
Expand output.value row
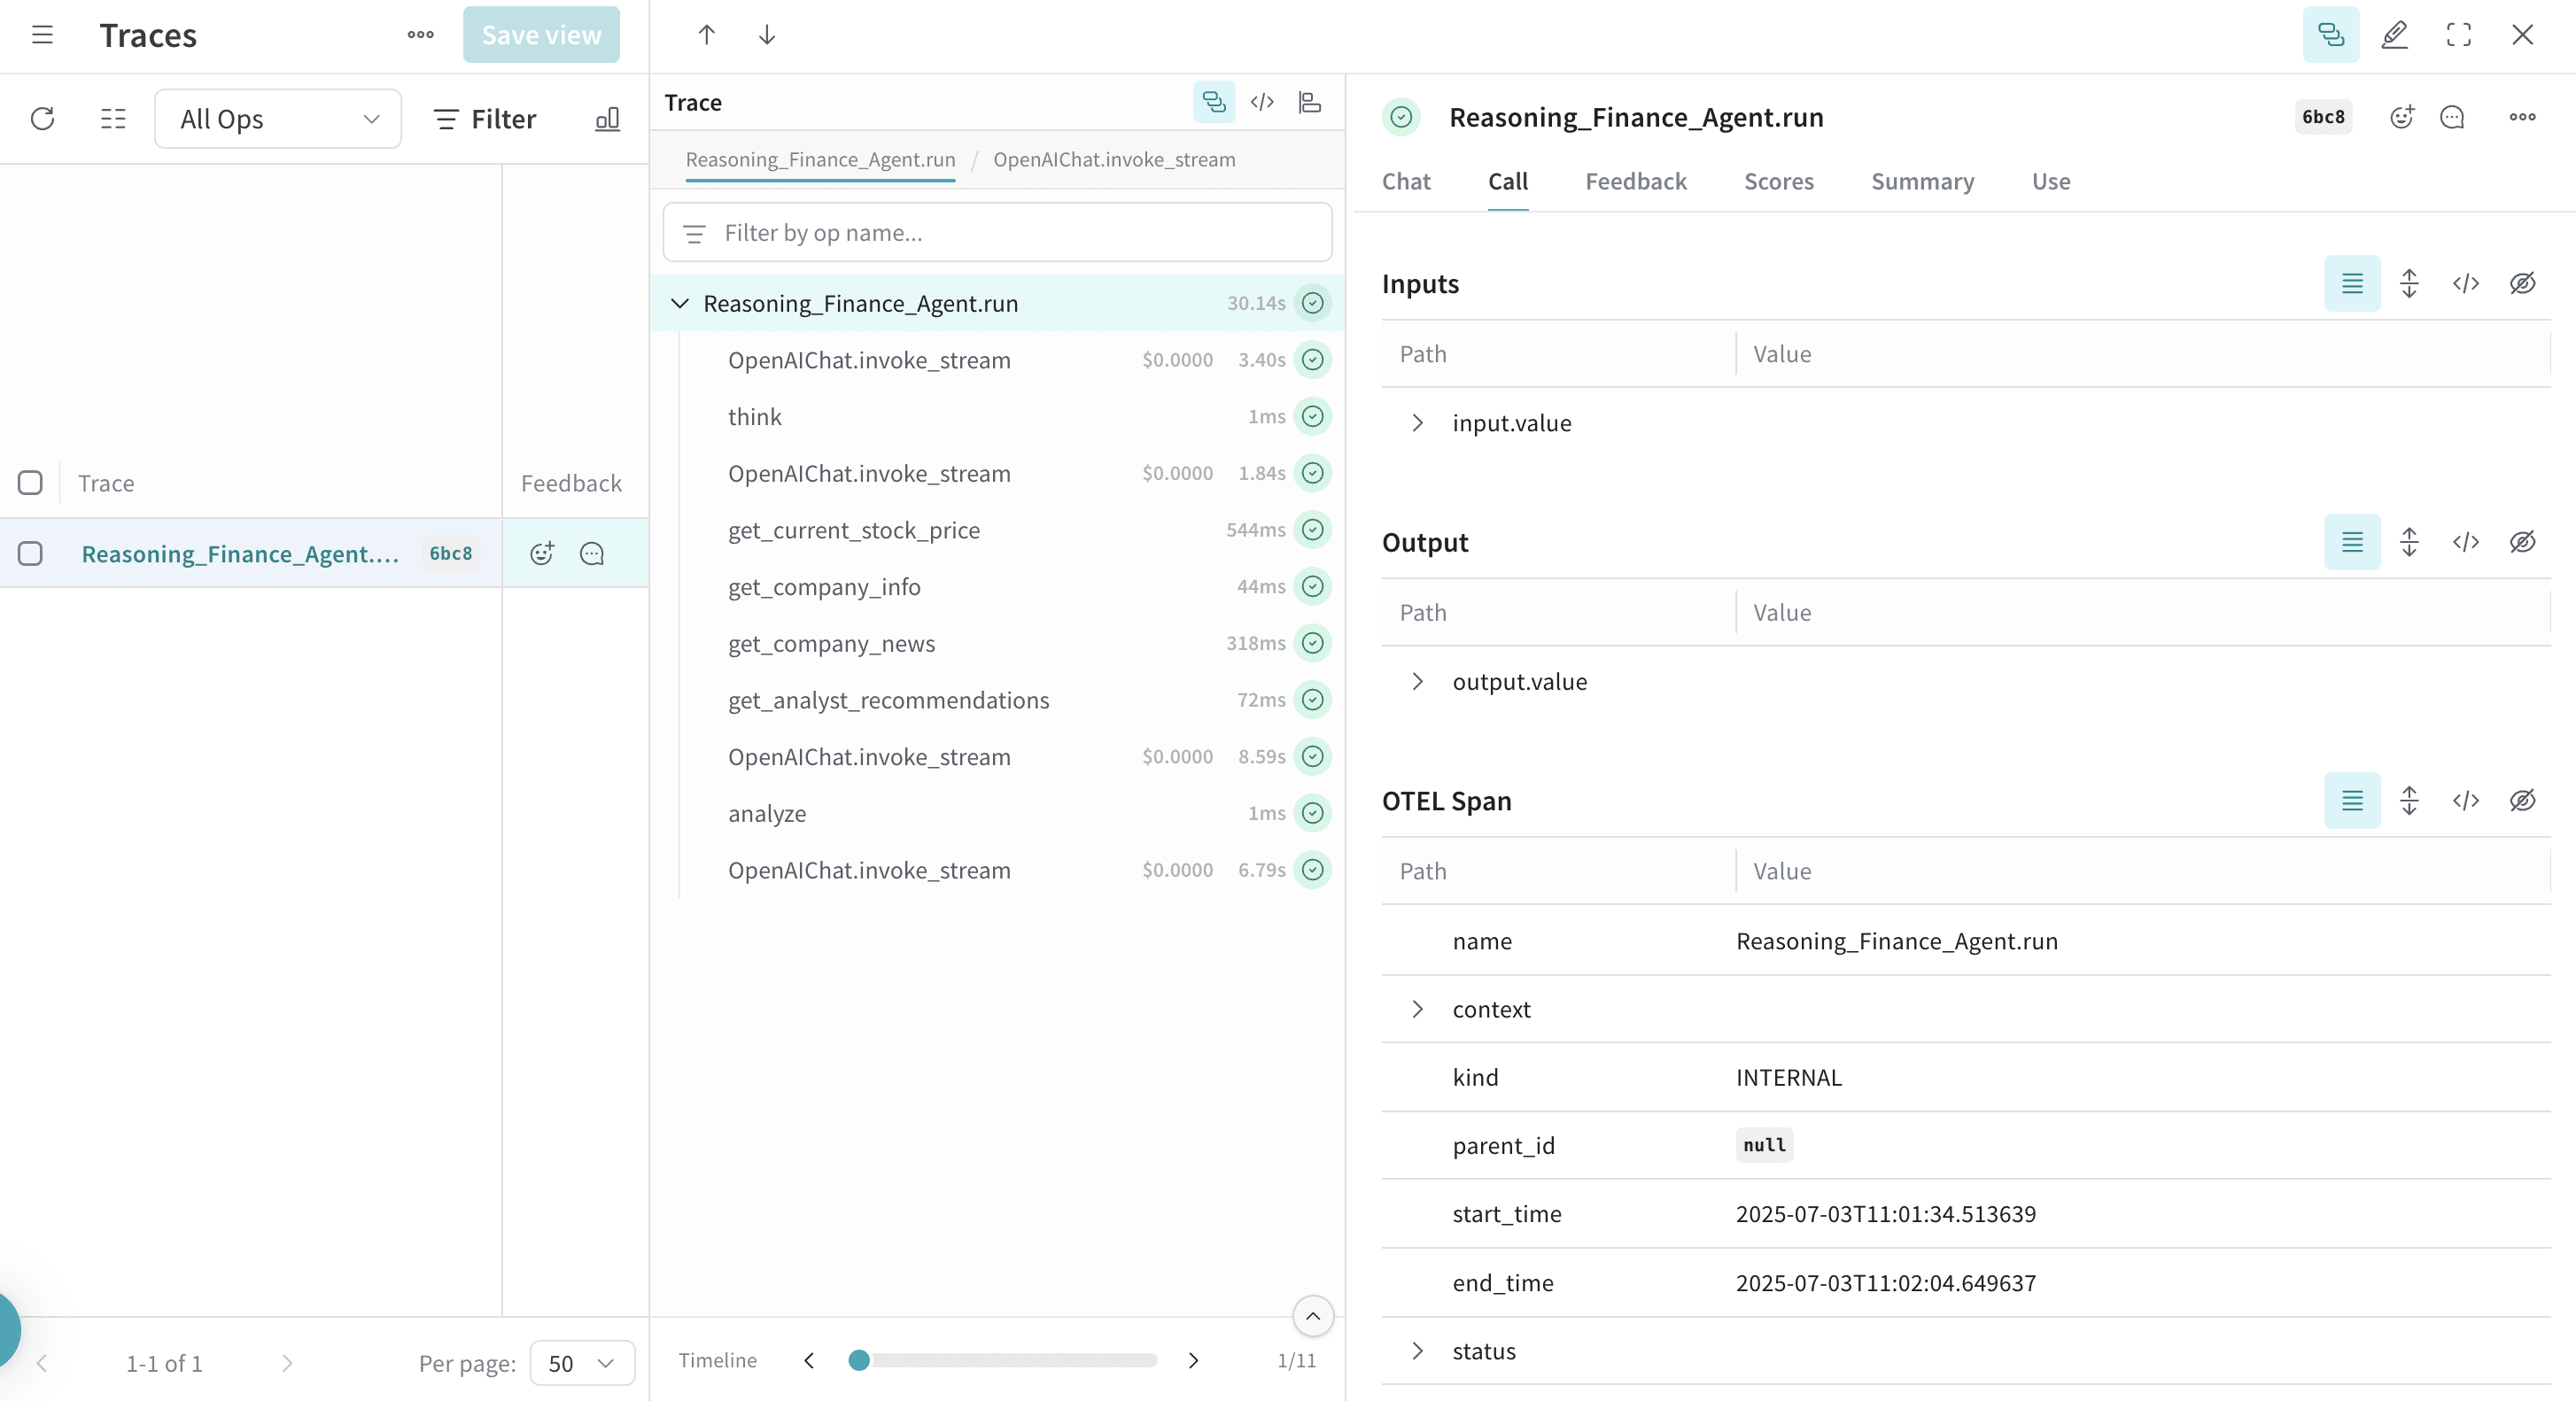click(x=1417, y=682)
